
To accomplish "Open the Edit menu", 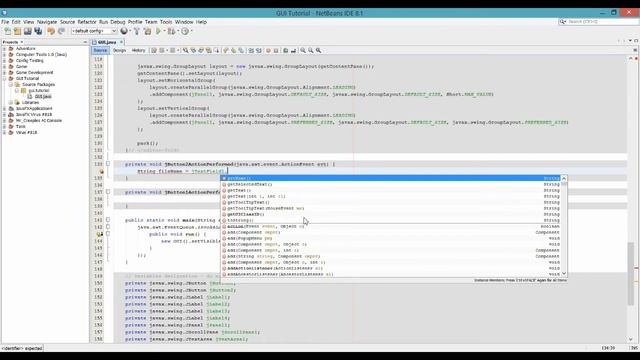I will pyautogui.click(x=16, y=22).
